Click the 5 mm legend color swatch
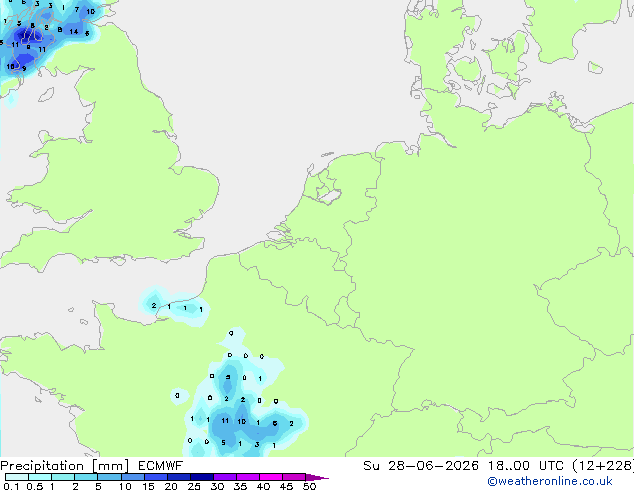This screenshot has width=634, height=490. point(110,477)
